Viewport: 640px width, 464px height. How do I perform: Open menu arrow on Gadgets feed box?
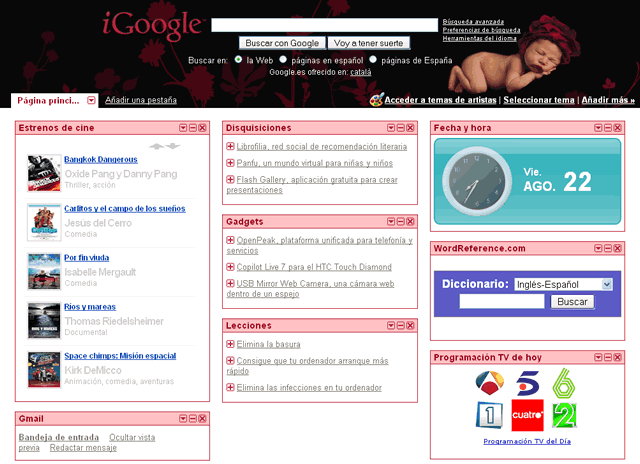point(391,222)
